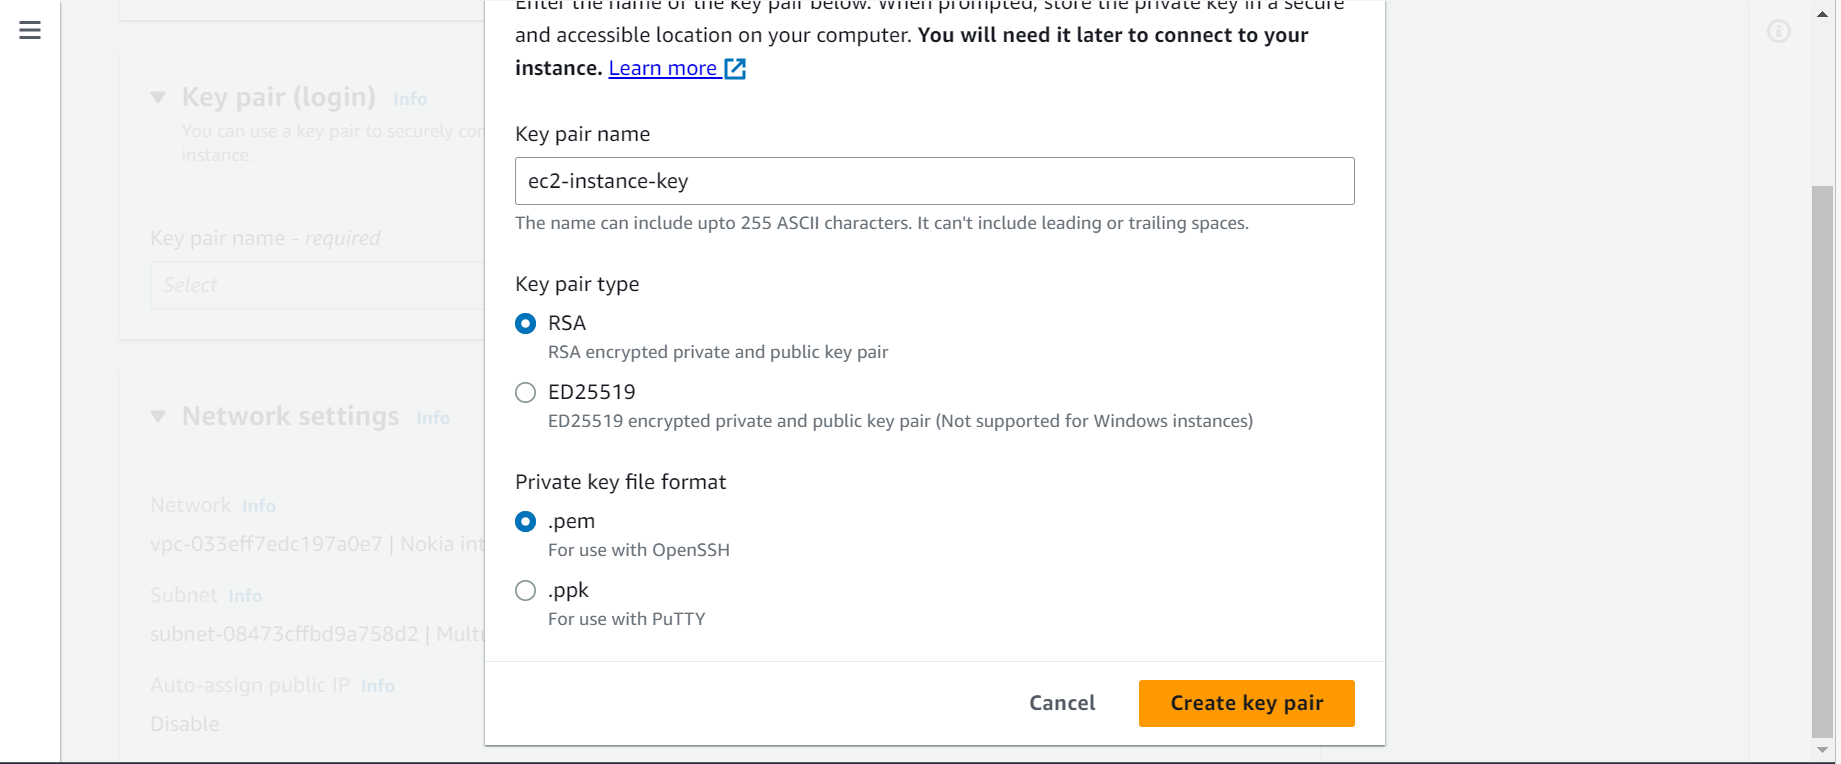The height and width of the screenshot is (764, 1841).
Task: Click the scrollbar down arrow
Action: [x=1822, y=750]
